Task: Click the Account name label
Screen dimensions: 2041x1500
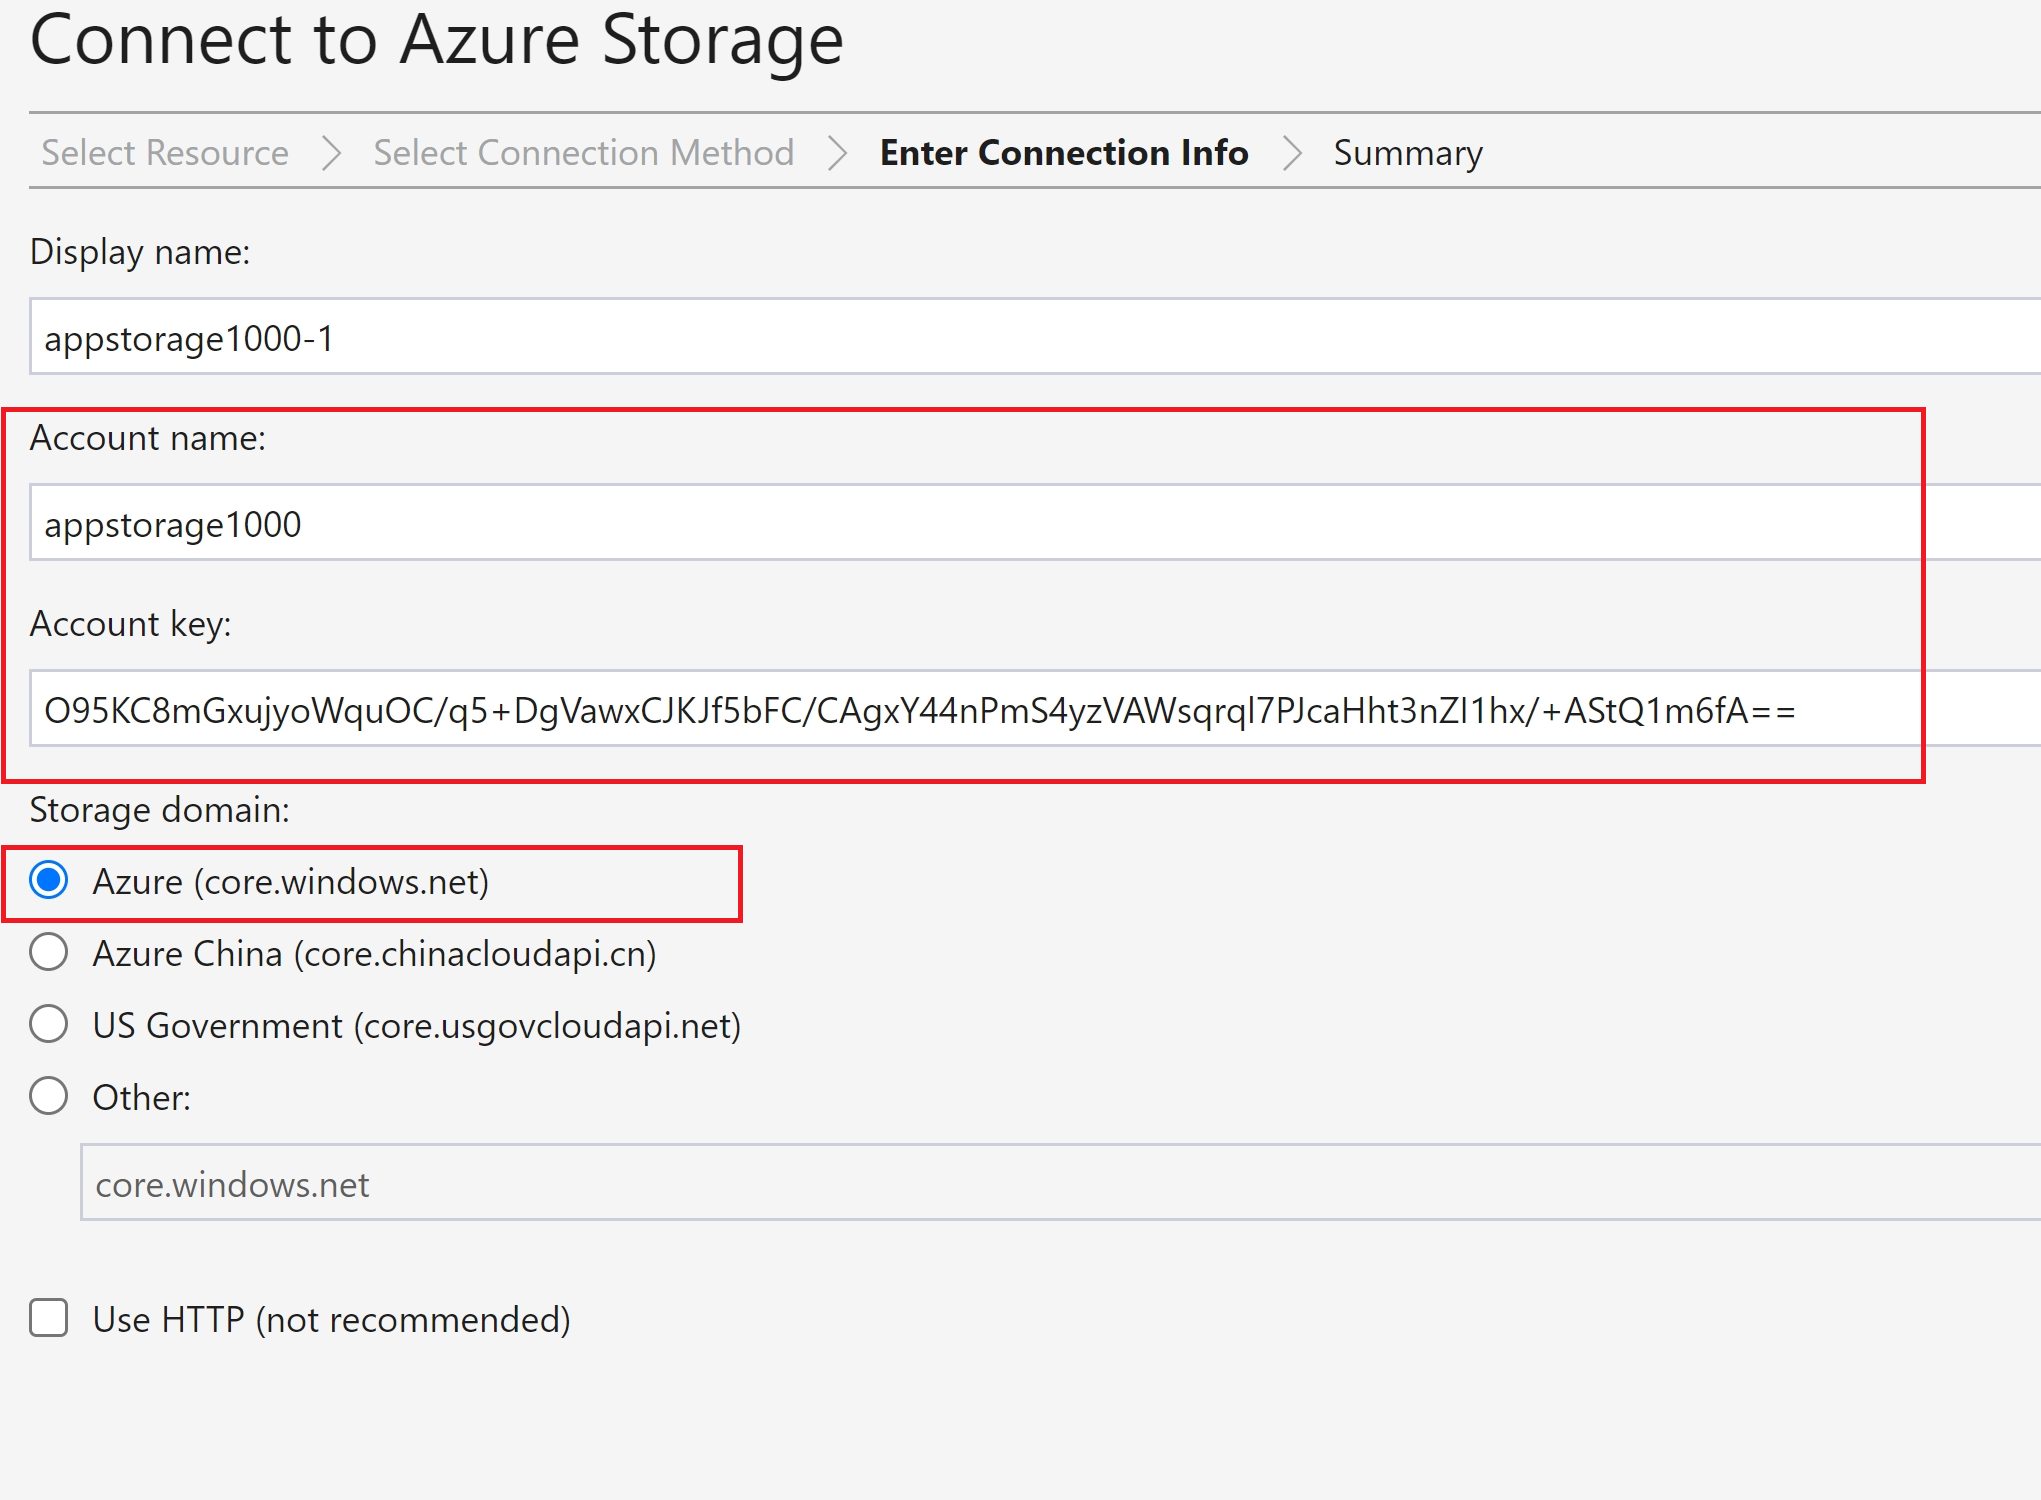Action: [x=148, y=438]
